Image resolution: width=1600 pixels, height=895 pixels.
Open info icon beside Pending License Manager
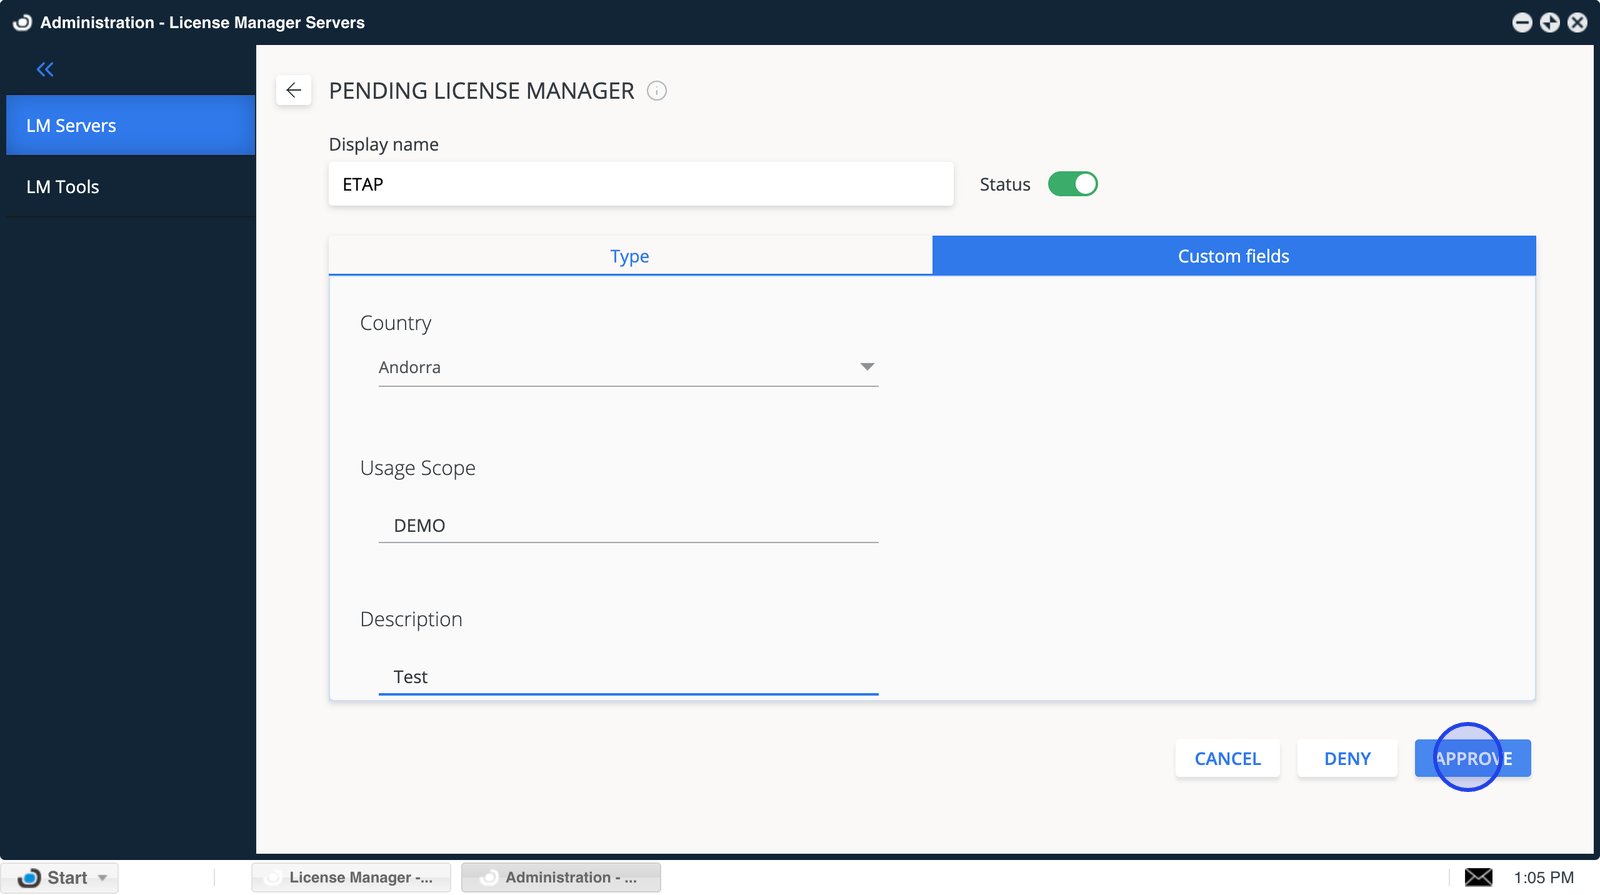pyautogui.click(x=657, y=91)
